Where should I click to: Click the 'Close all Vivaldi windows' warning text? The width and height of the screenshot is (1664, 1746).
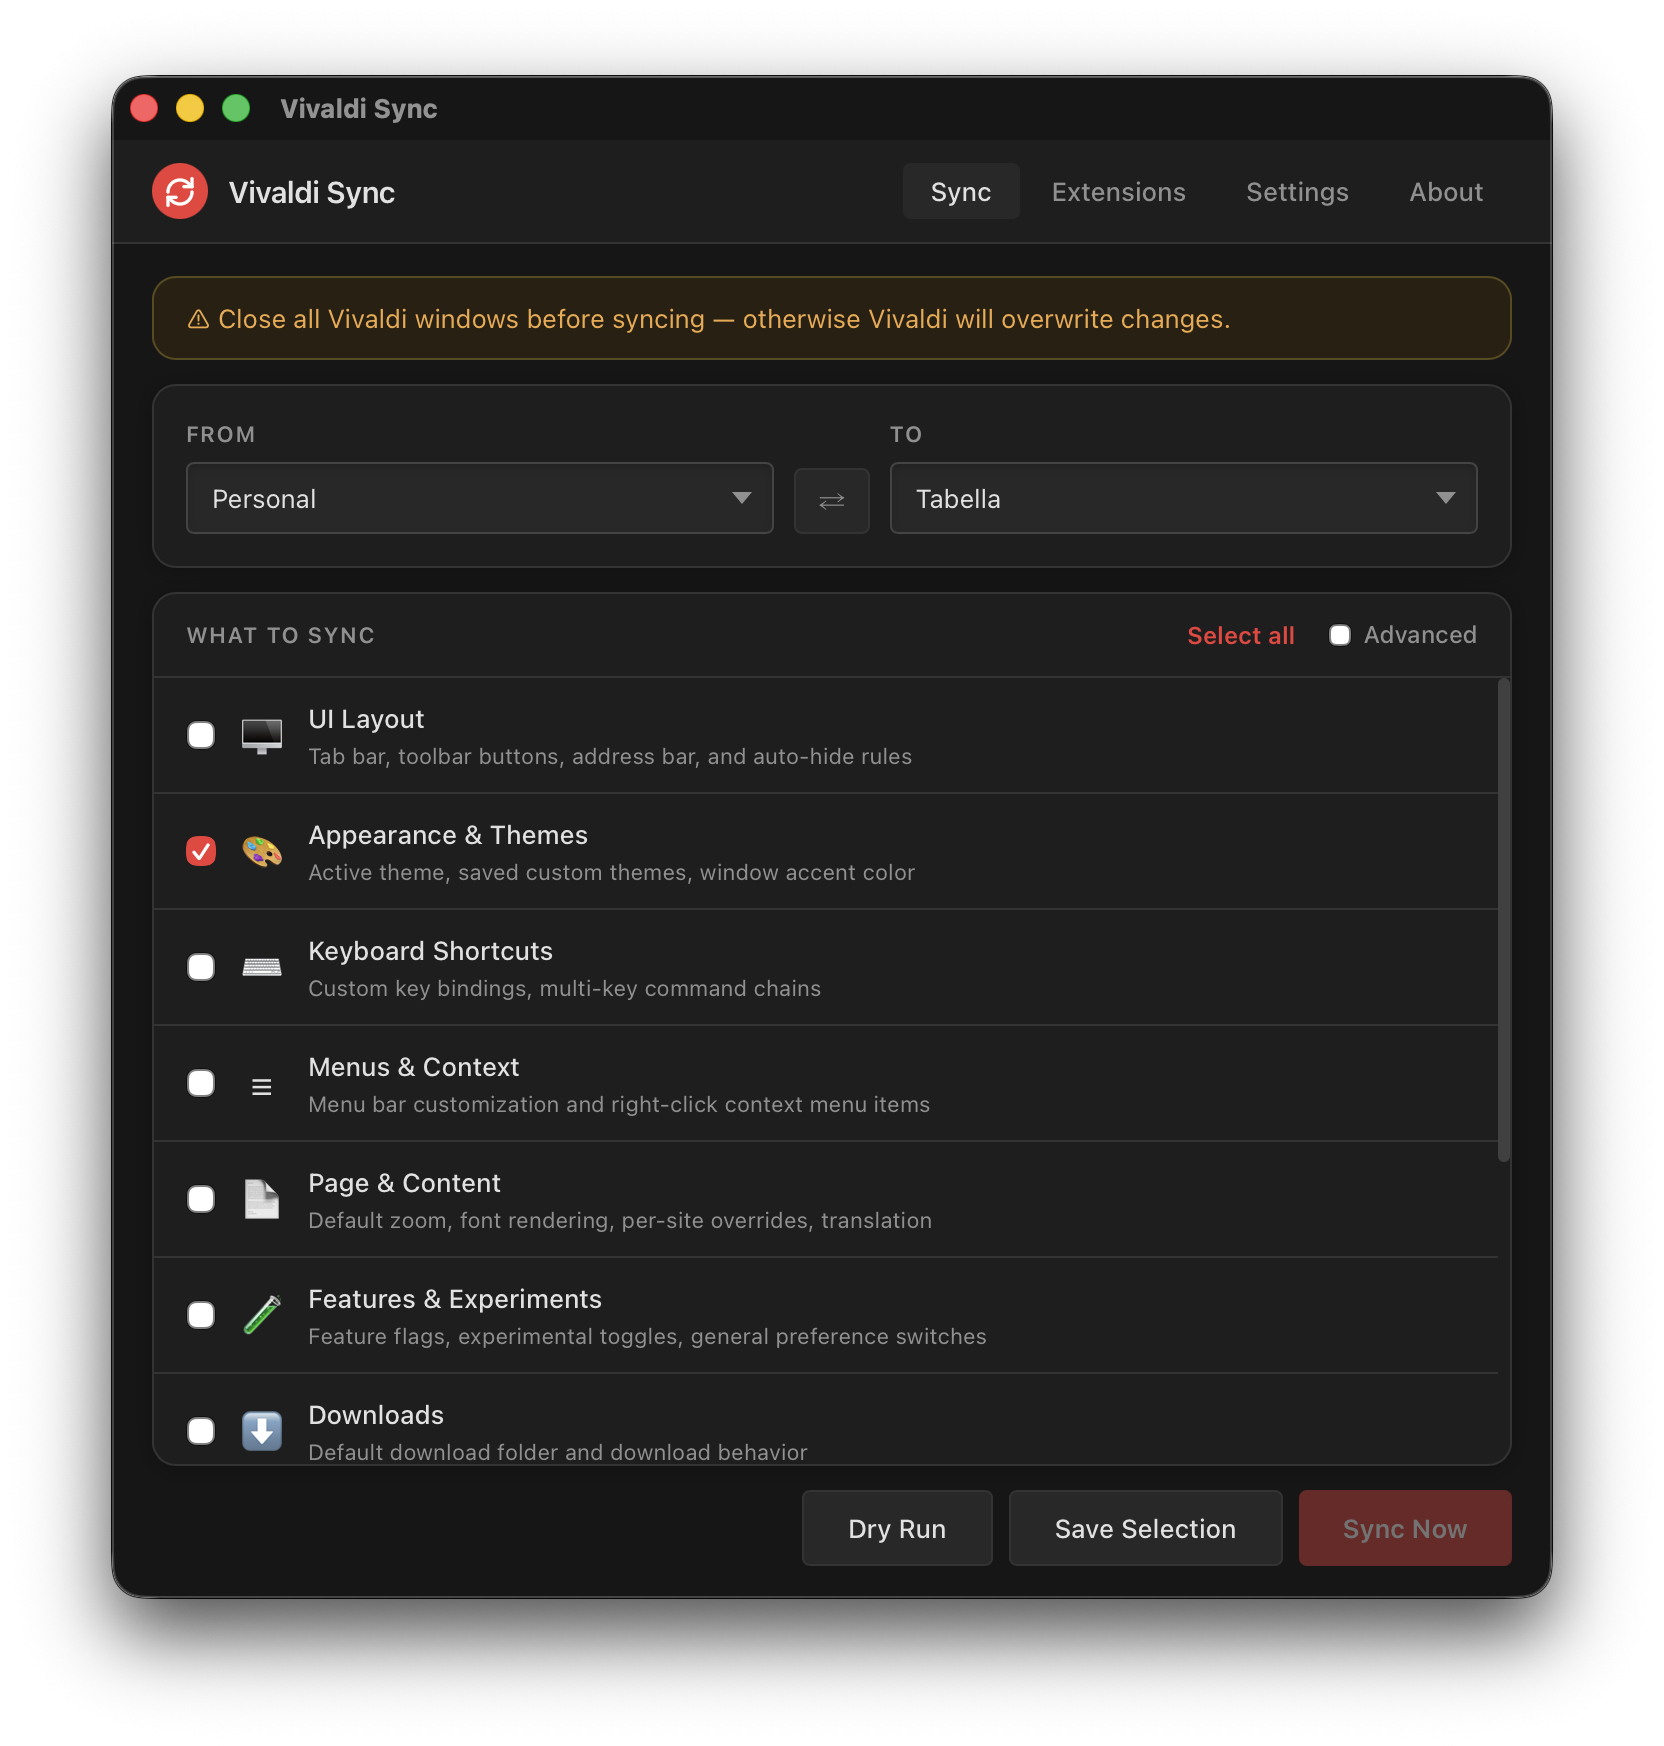point(724,319)
